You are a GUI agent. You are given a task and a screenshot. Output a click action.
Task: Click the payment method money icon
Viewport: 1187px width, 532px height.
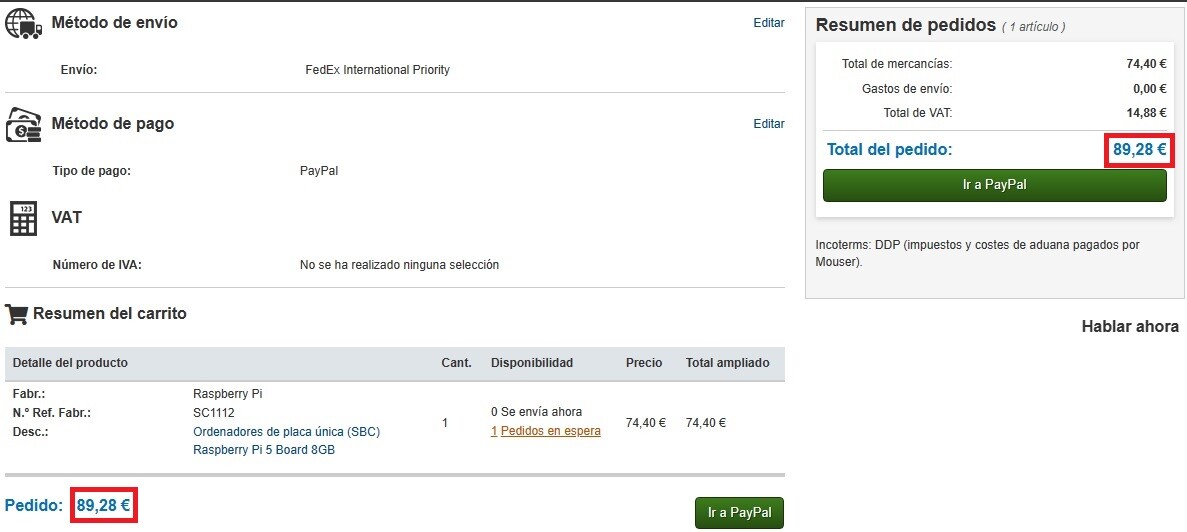(23, 124)
